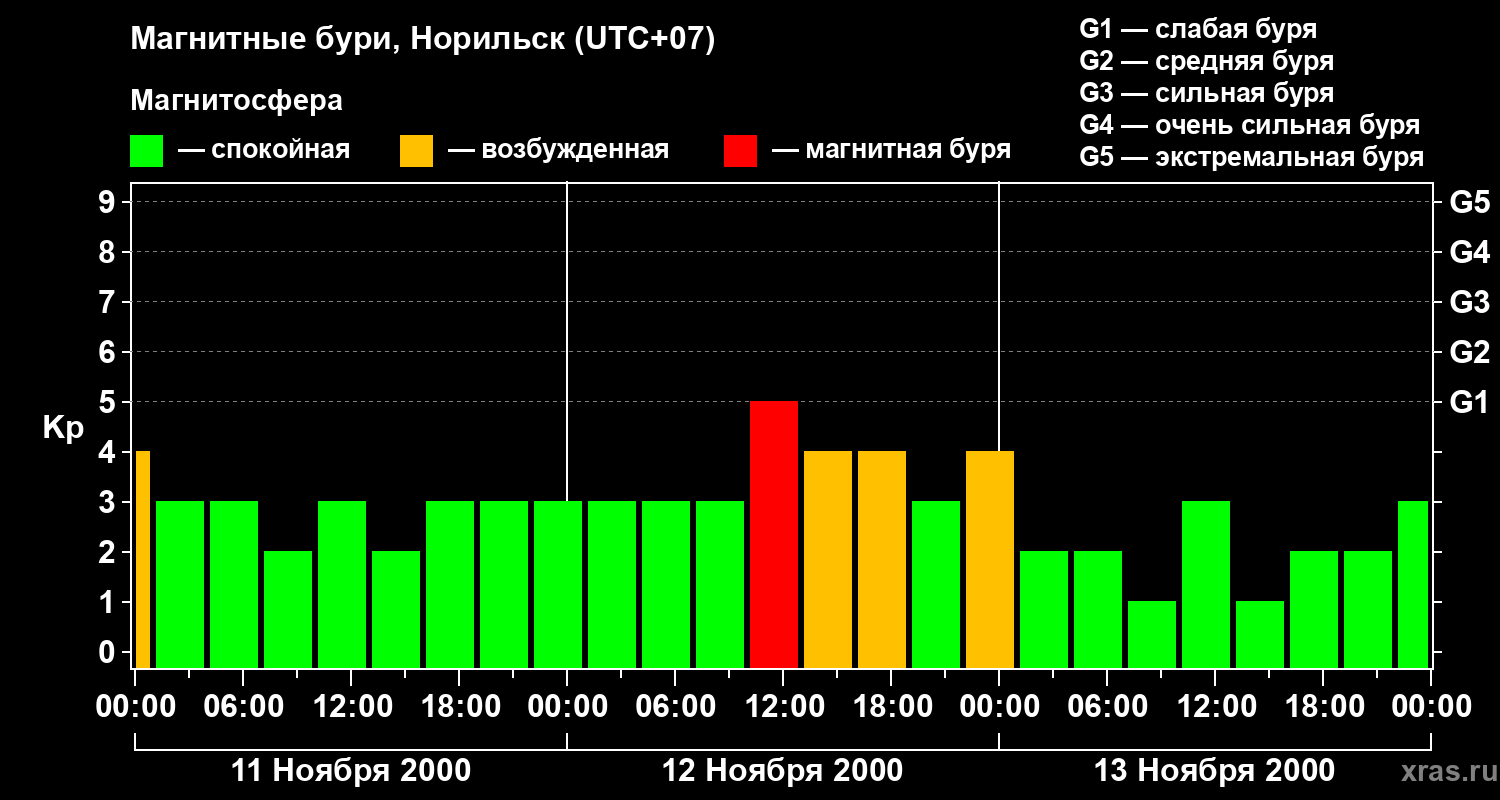Select the orange Kp 4 bar right after the red bar
Screen dimensions: 1500x800
pyautogui.click(x=828, y=559)
